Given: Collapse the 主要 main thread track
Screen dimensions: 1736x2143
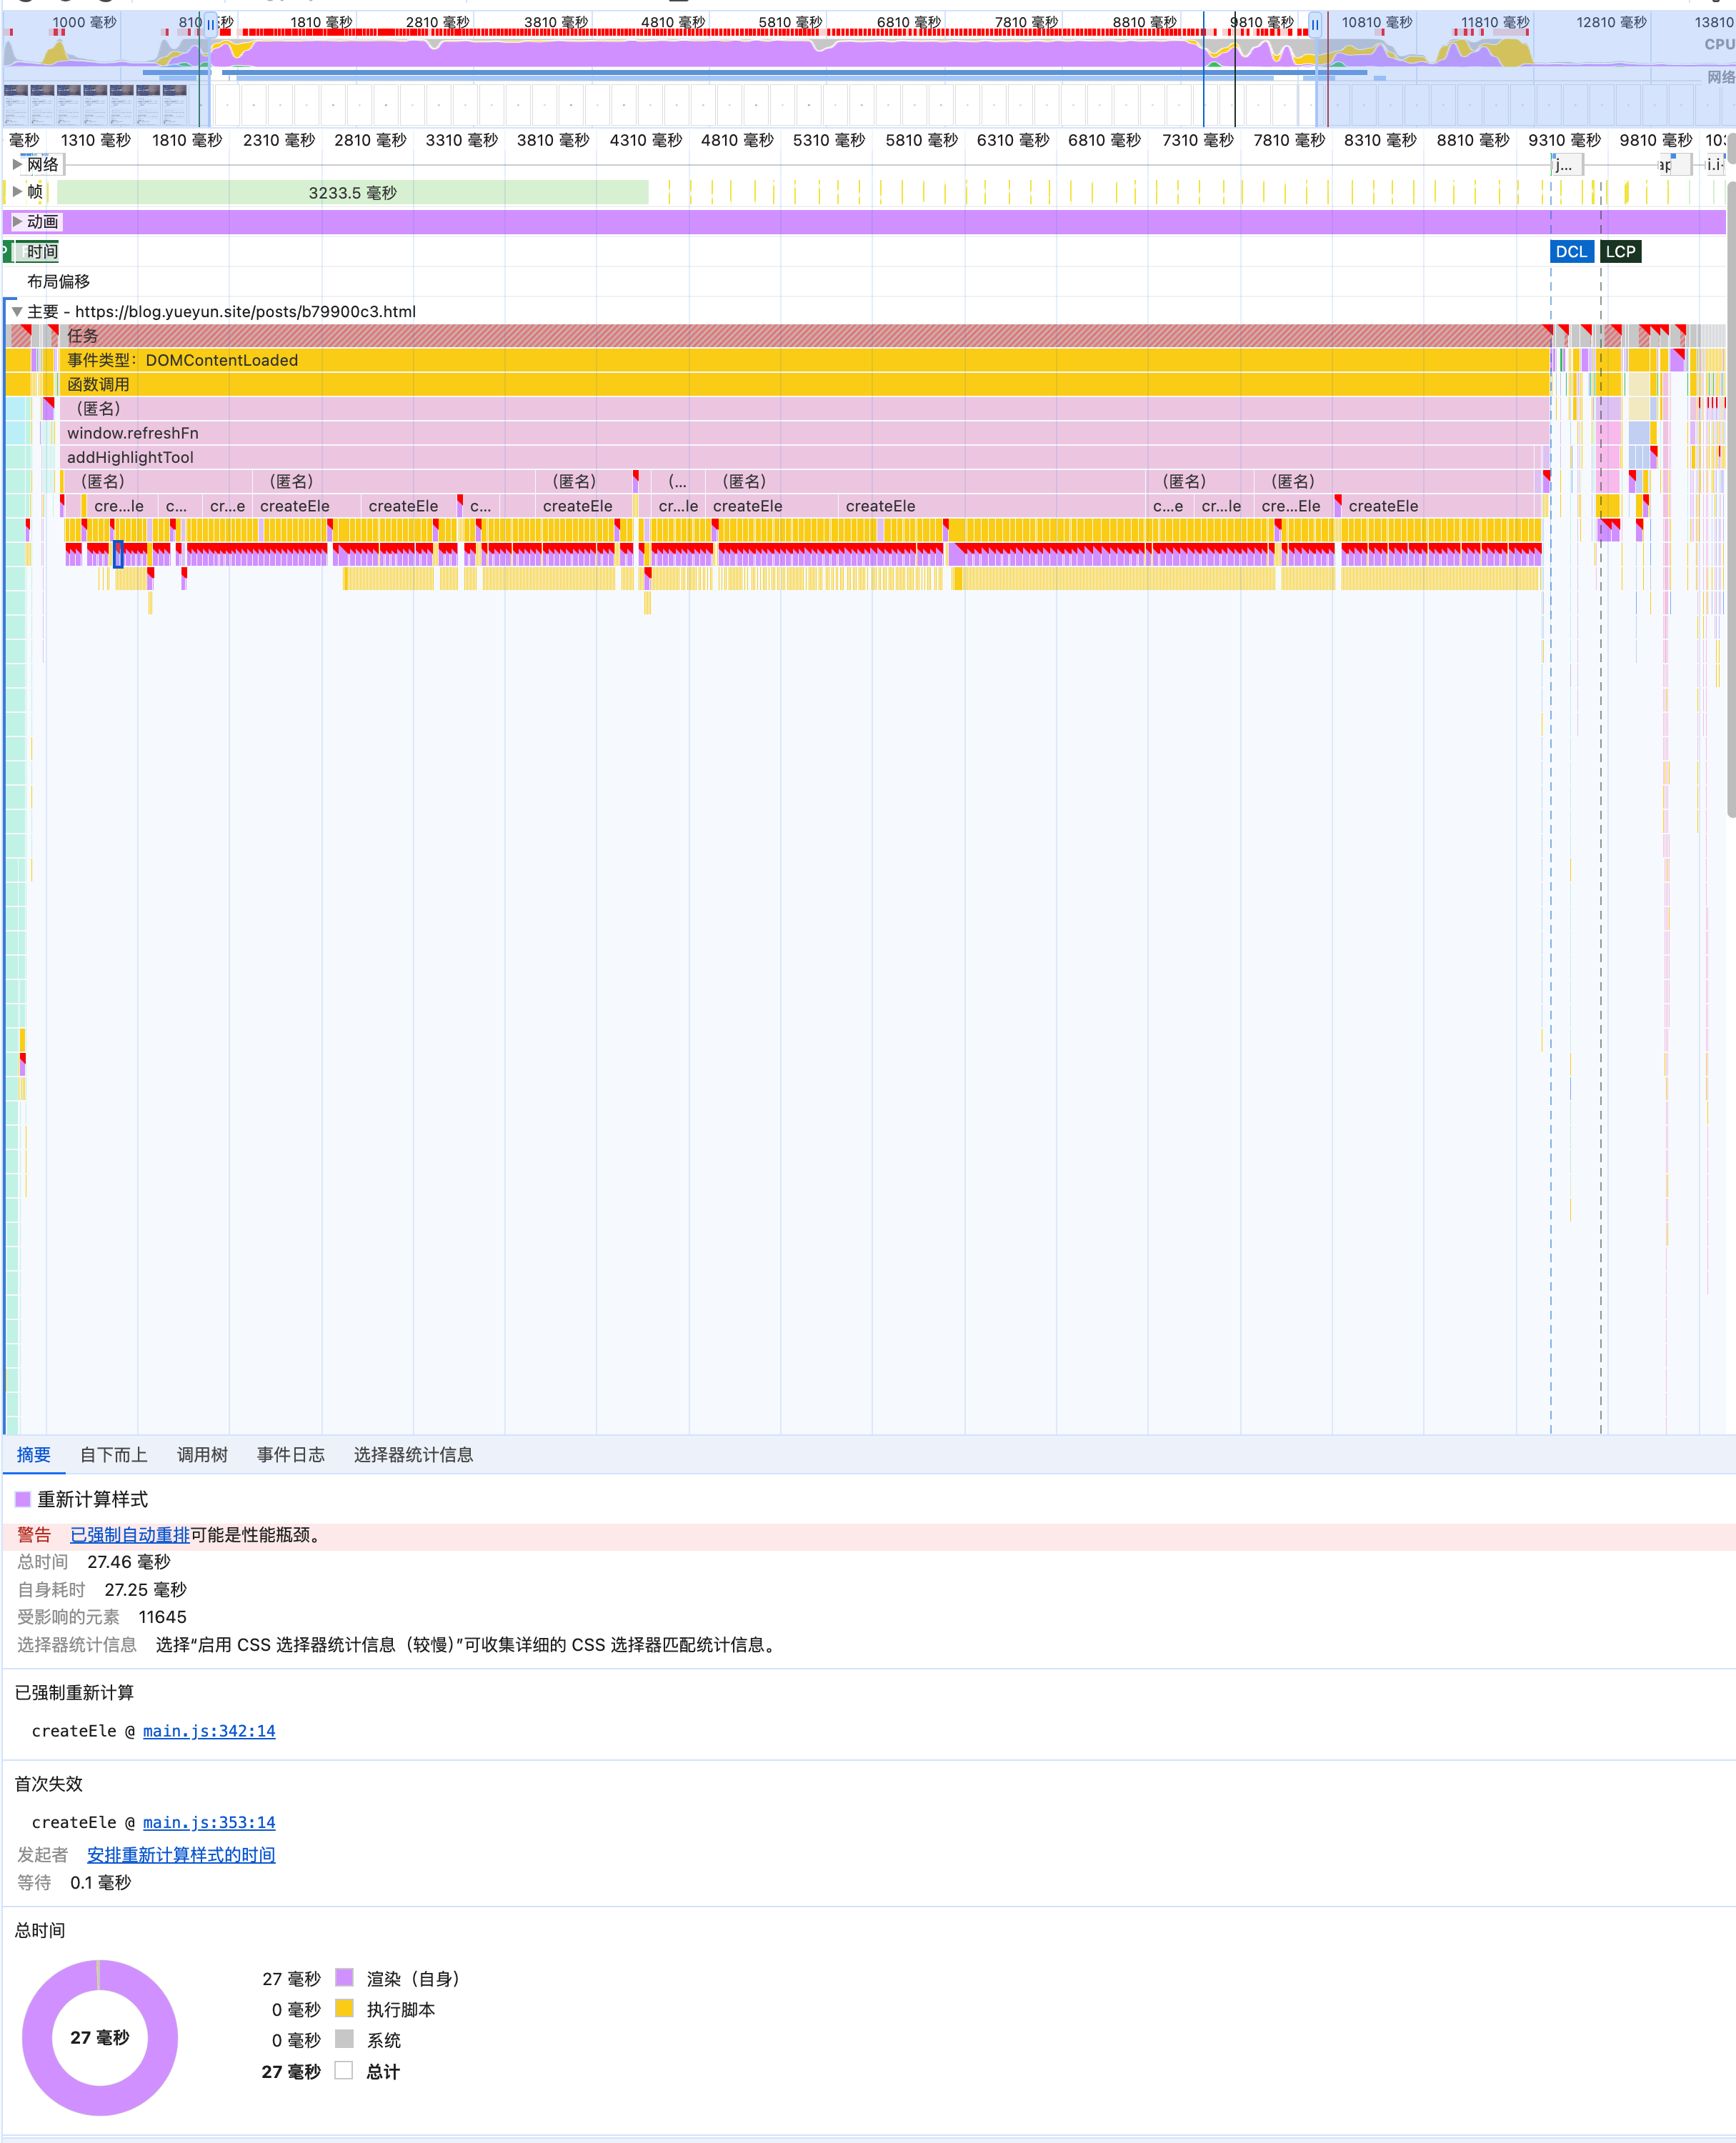Looking at the screenshot, I should click(x=17, y=311).
